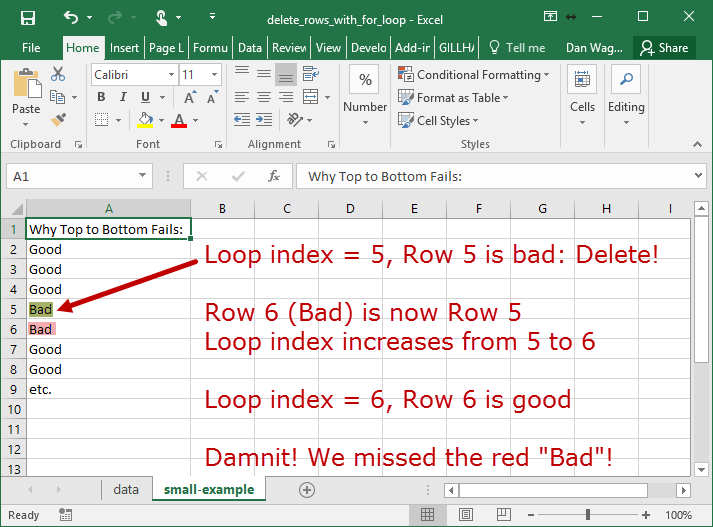The image size is (713, 527).
Task: Decrease font size with smaller A
Action: pyautogui.click(x=212, y=97)
